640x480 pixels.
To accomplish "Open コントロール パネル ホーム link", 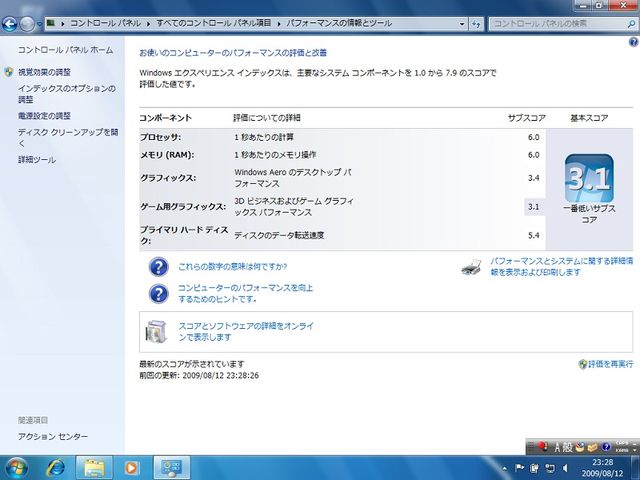I will [65, 50].
